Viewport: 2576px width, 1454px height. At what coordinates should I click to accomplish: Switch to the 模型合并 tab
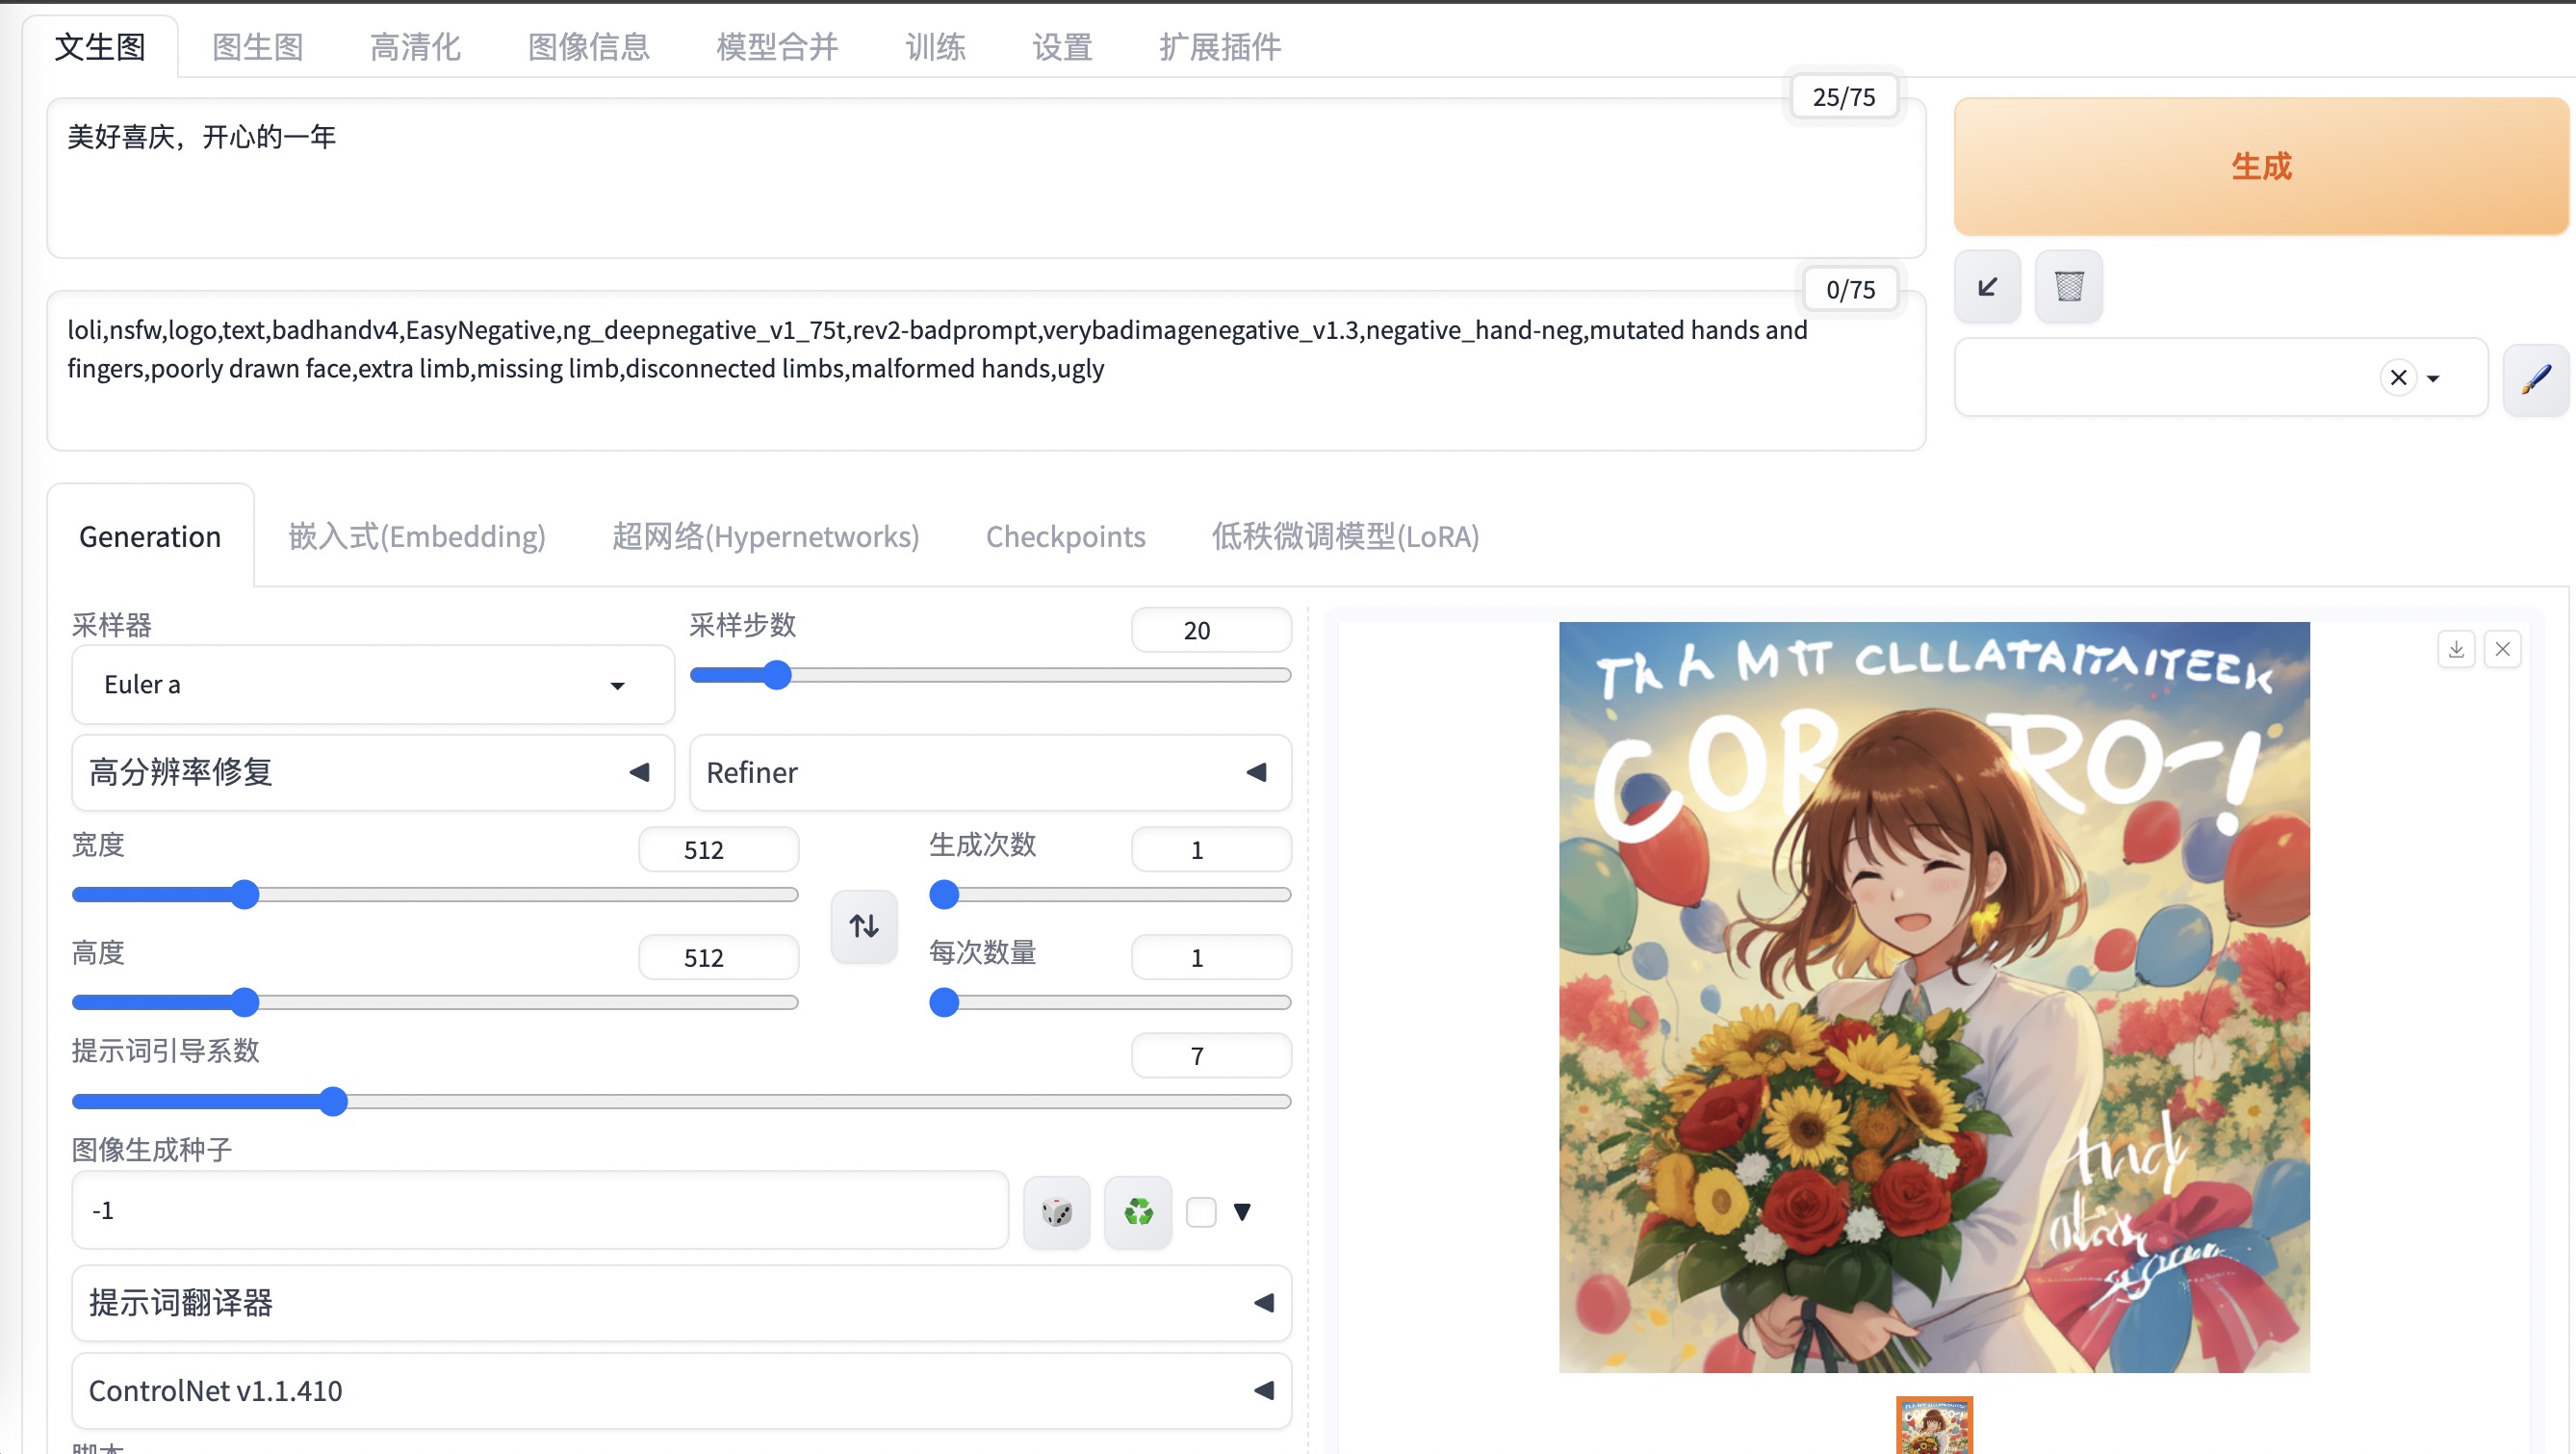click(777, 46)
